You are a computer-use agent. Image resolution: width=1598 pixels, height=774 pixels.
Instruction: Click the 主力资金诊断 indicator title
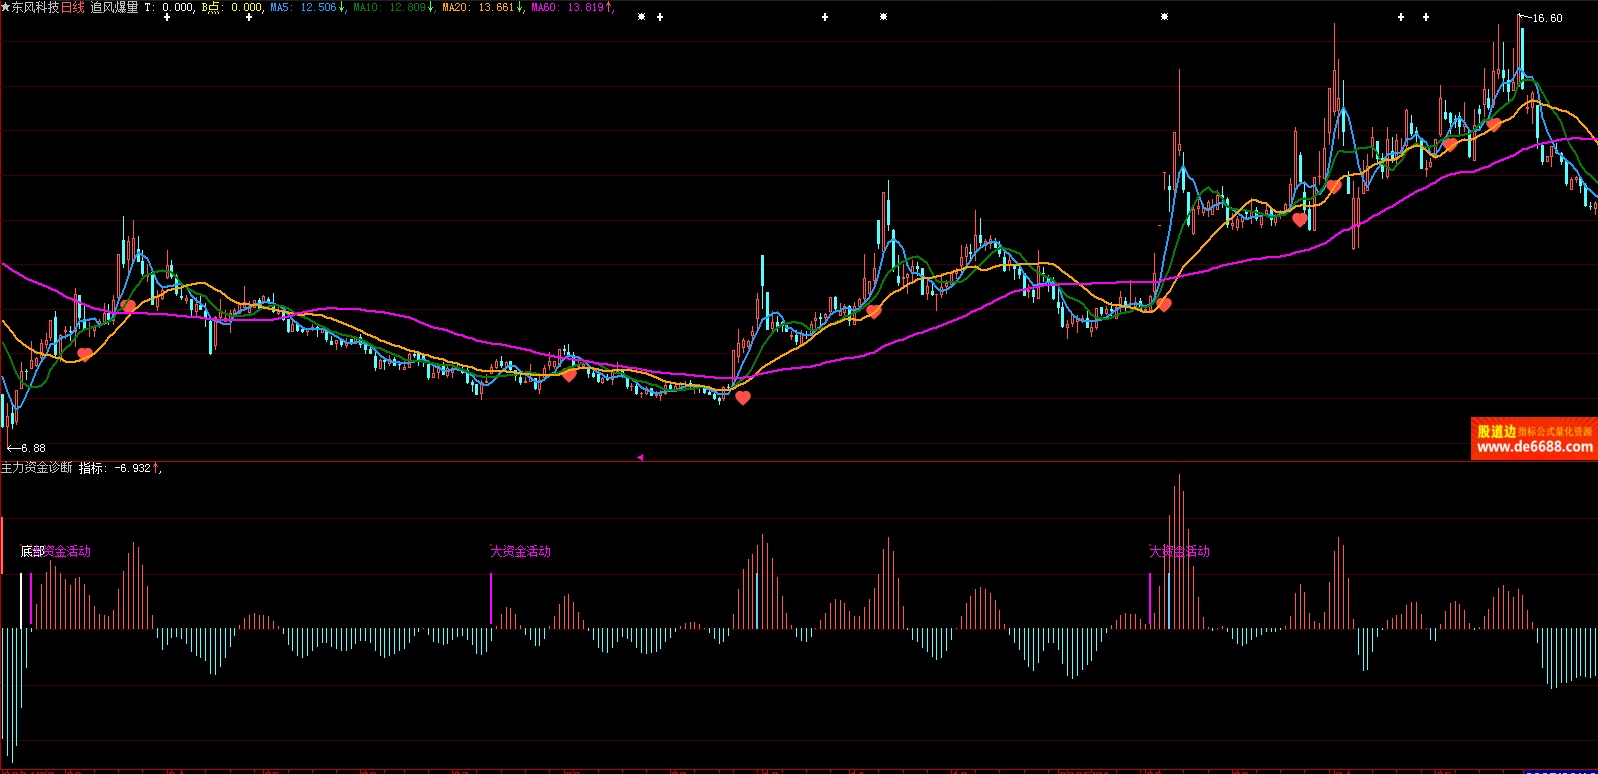pos(37,468)
